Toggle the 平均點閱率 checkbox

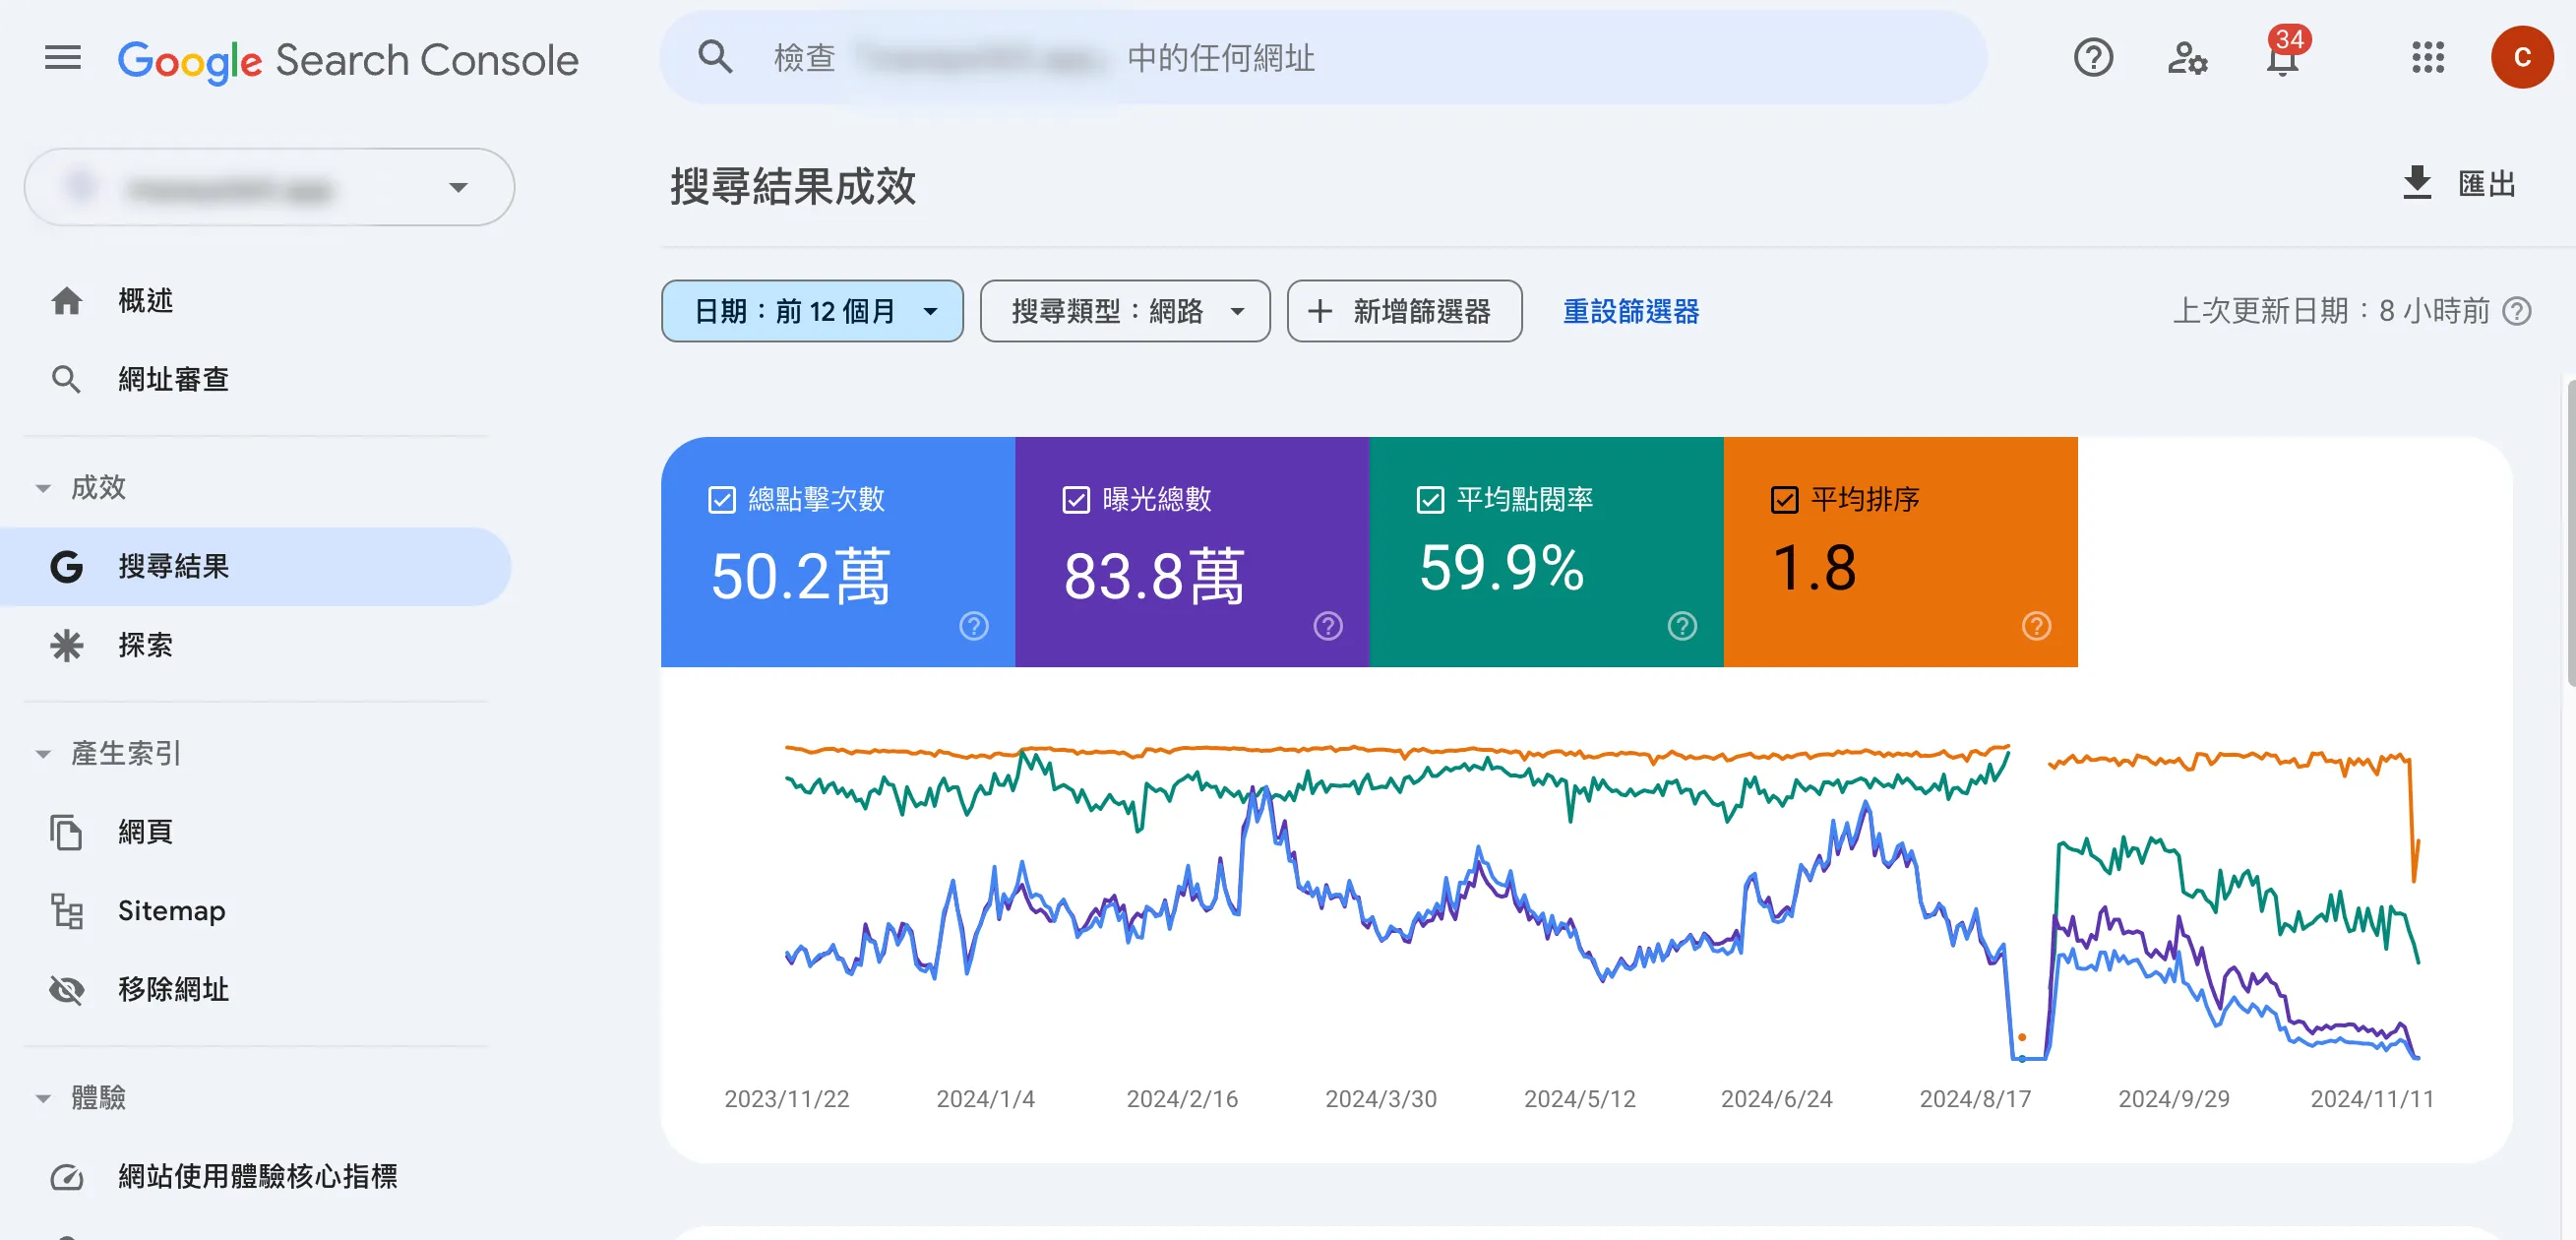[1429, 499]
